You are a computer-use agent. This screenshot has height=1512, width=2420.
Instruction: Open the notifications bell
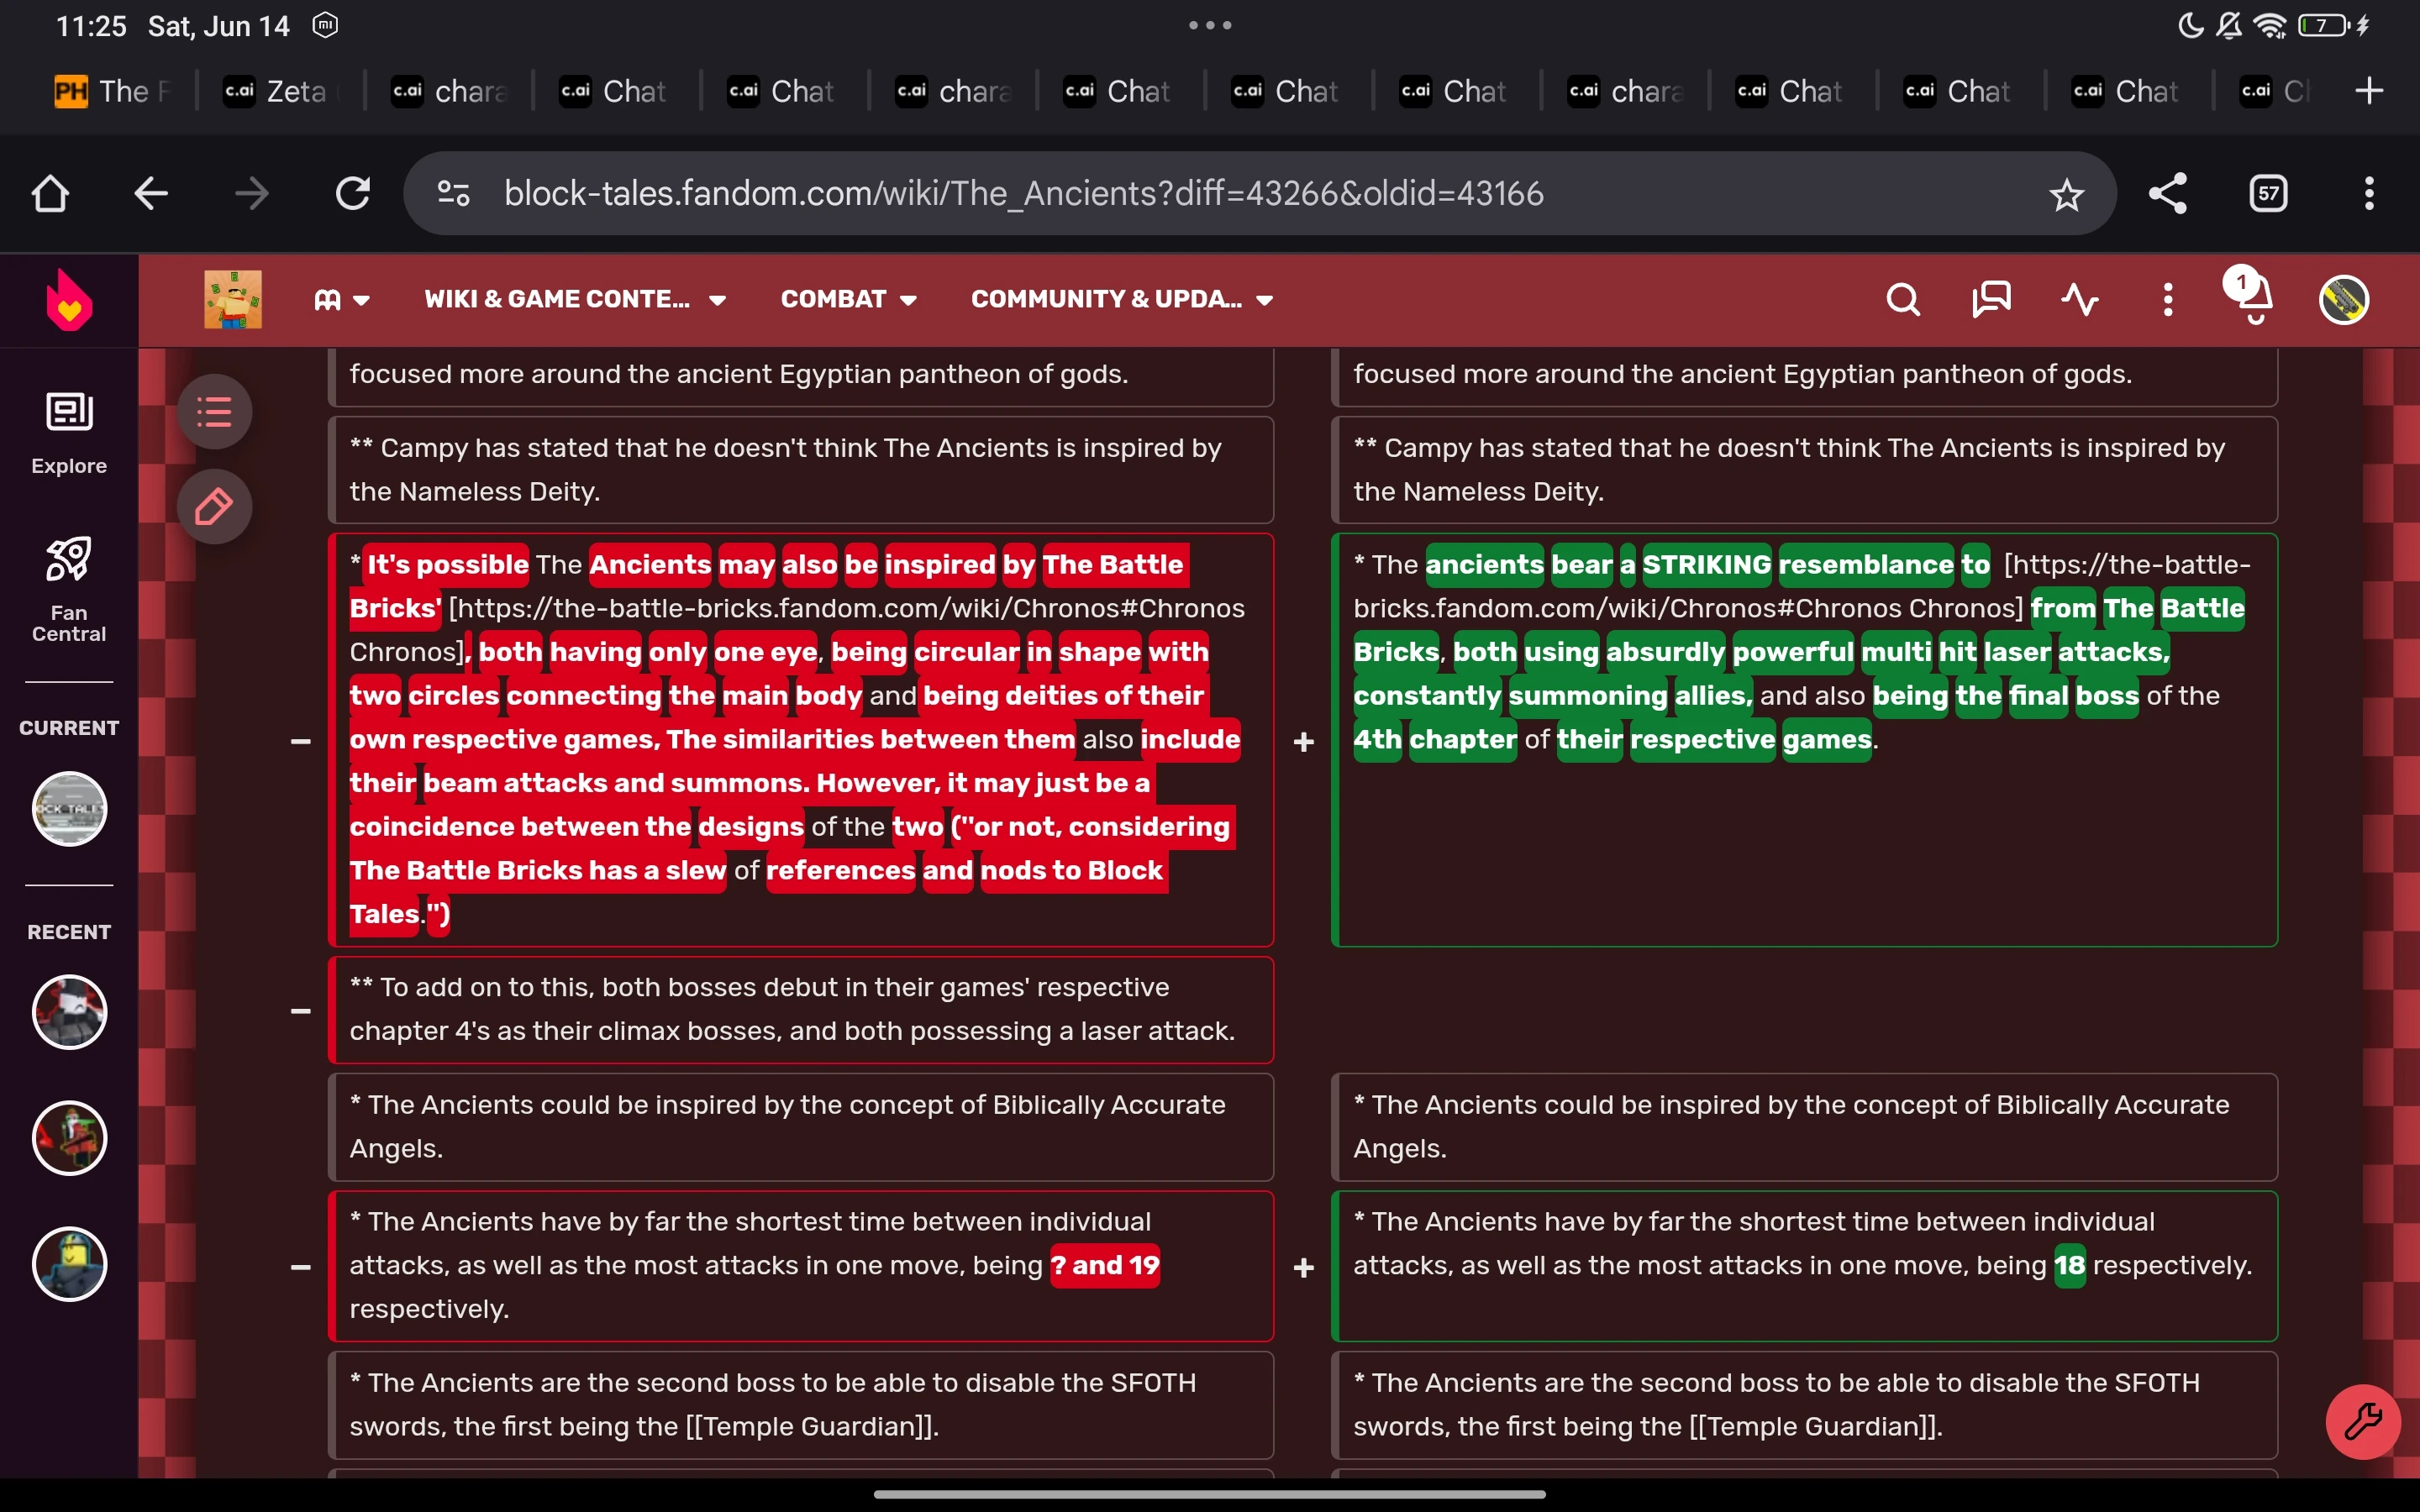click(x=2254, y=298)
